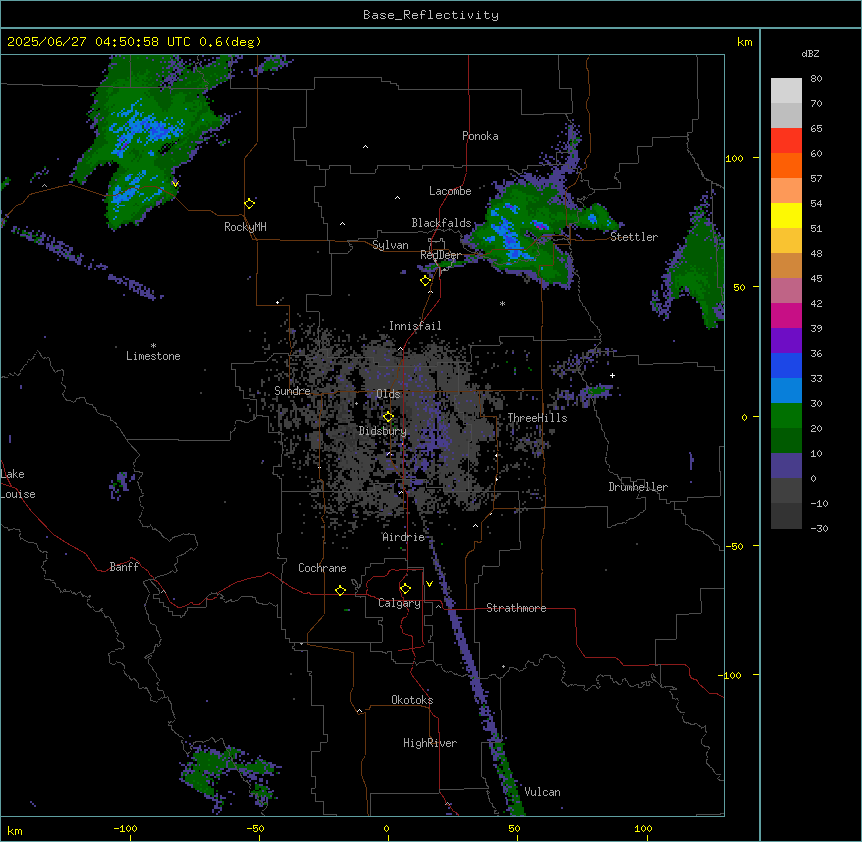Click the -50 tick on right axis
Viewport: 862px width, 842px height.
point(734,546)
